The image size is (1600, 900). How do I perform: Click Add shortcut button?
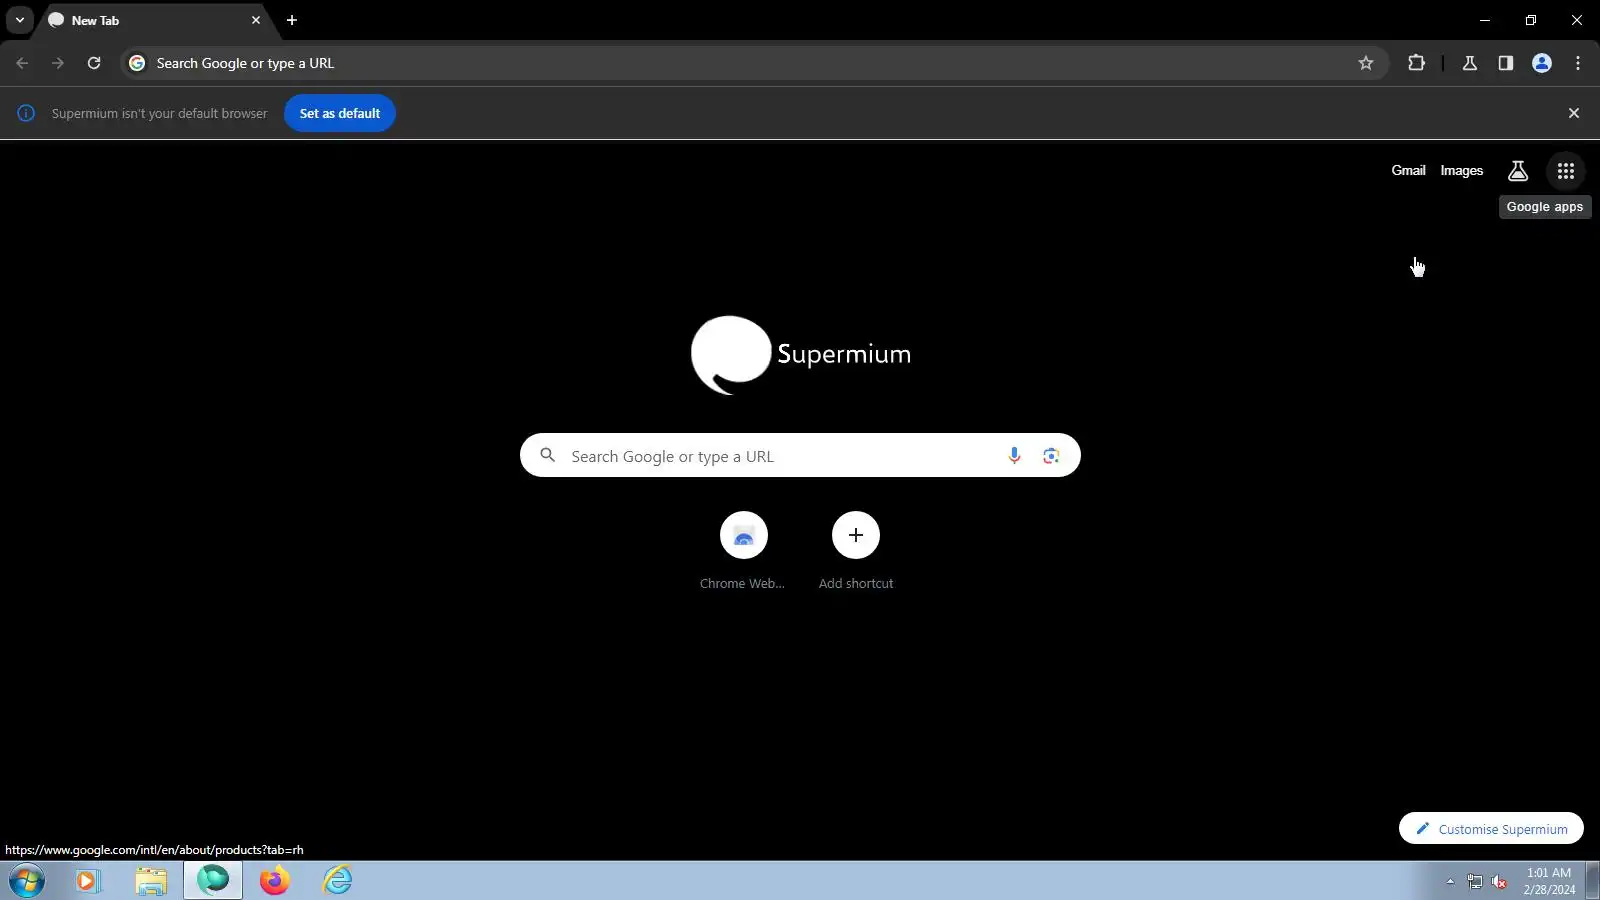click(856, 552)
